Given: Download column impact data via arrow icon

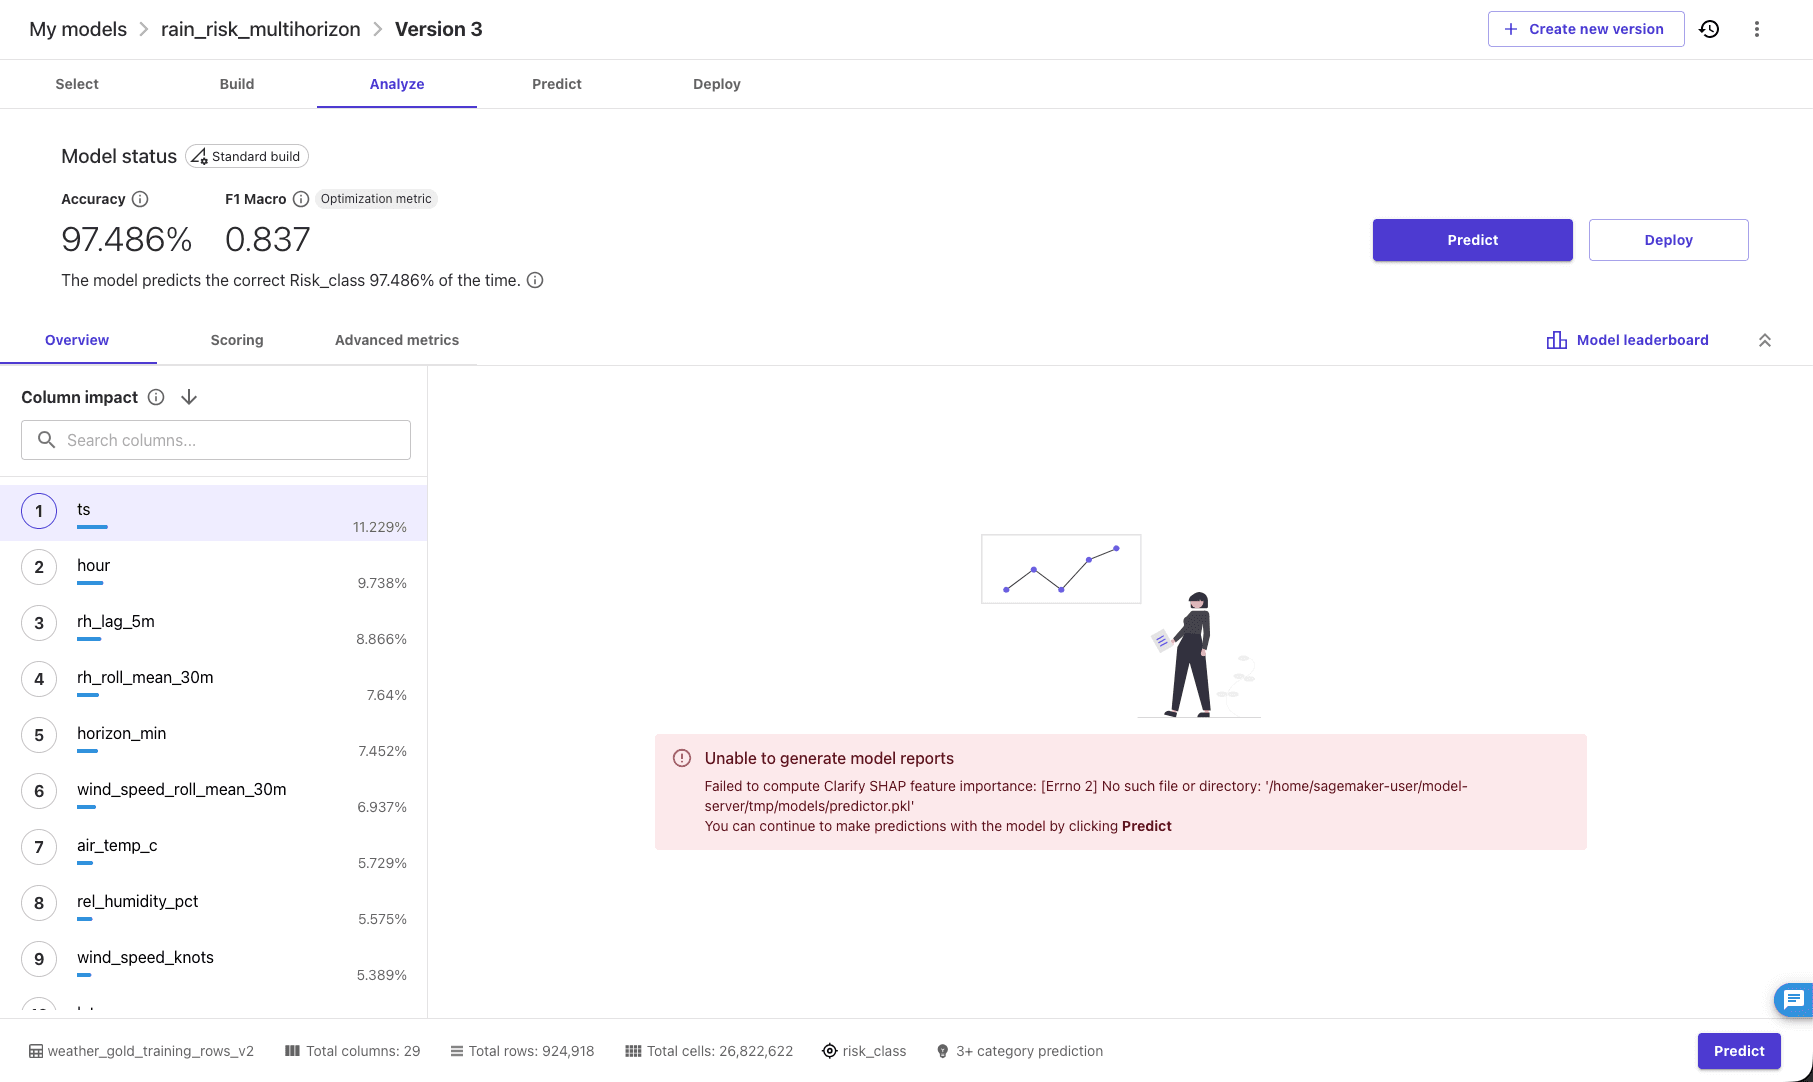Looking at the screenshot, I should [189, 397].
